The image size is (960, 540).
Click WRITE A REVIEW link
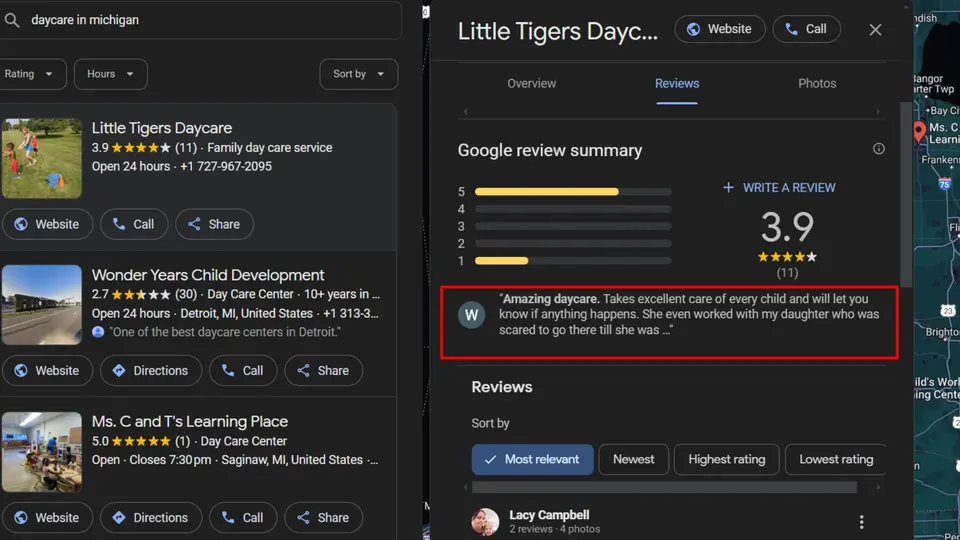click(779, 188)
